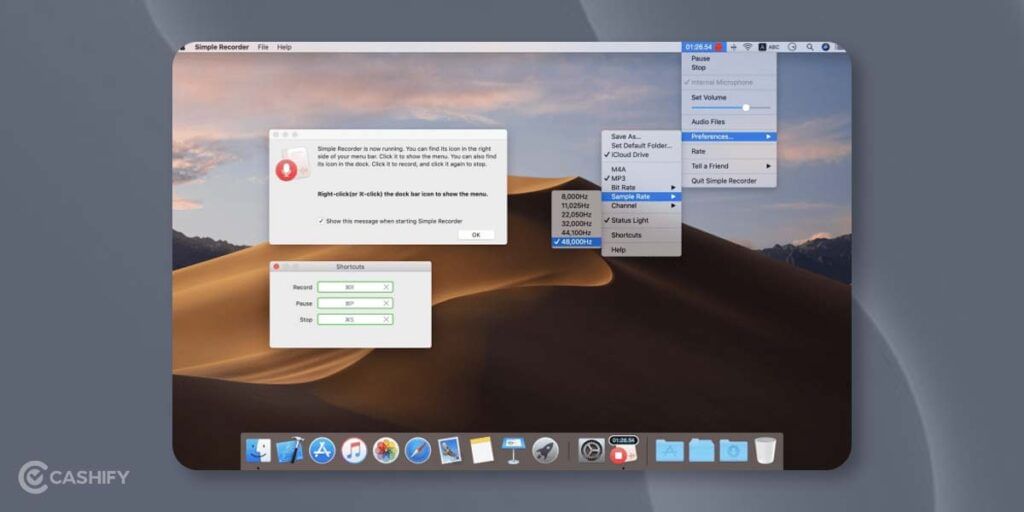Click the Simple Recorder timer in menu bar
Viewport: 1024px width, 512px height.
coord(703,47)
